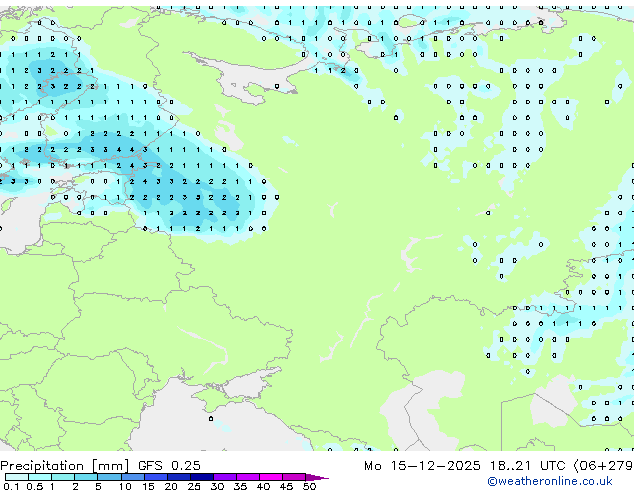The image size is (634, 490).
Task: Click the '0.5' legend scale label
Action: pos(35,486)
